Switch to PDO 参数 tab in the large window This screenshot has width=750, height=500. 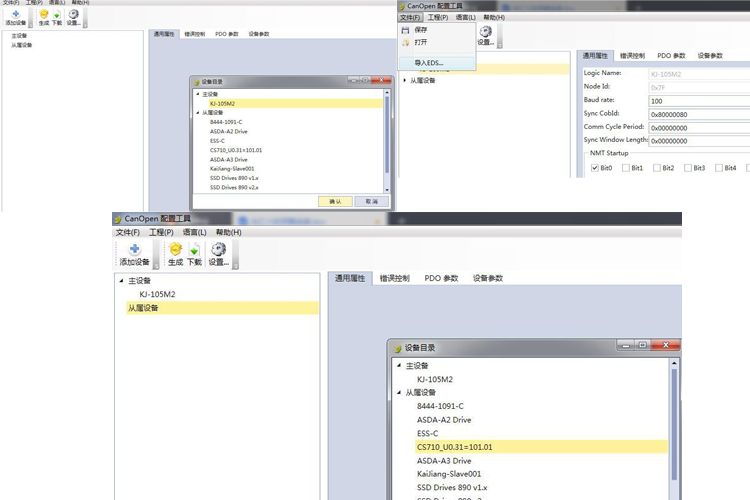click(x=441, y=278)
